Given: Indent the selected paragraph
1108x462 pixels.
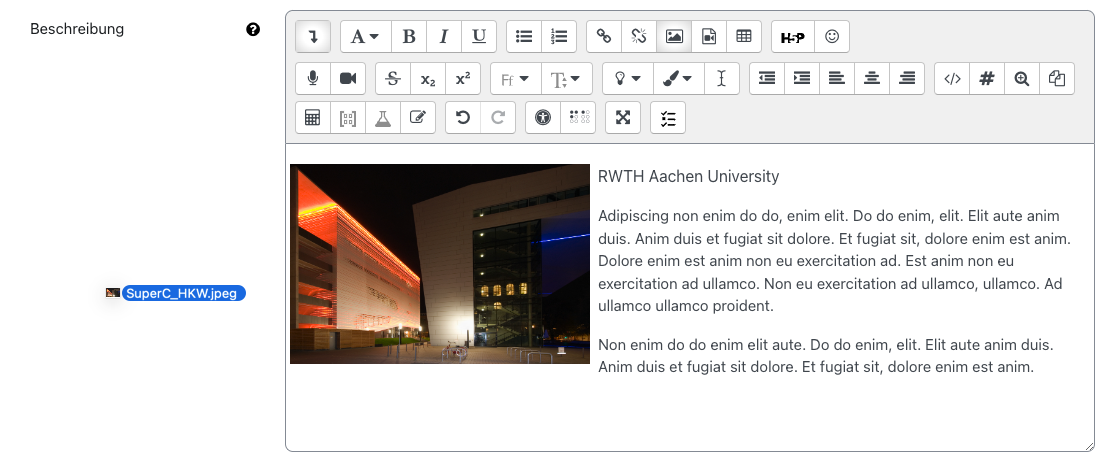Looking at the screenshot, I should point(802,78).
